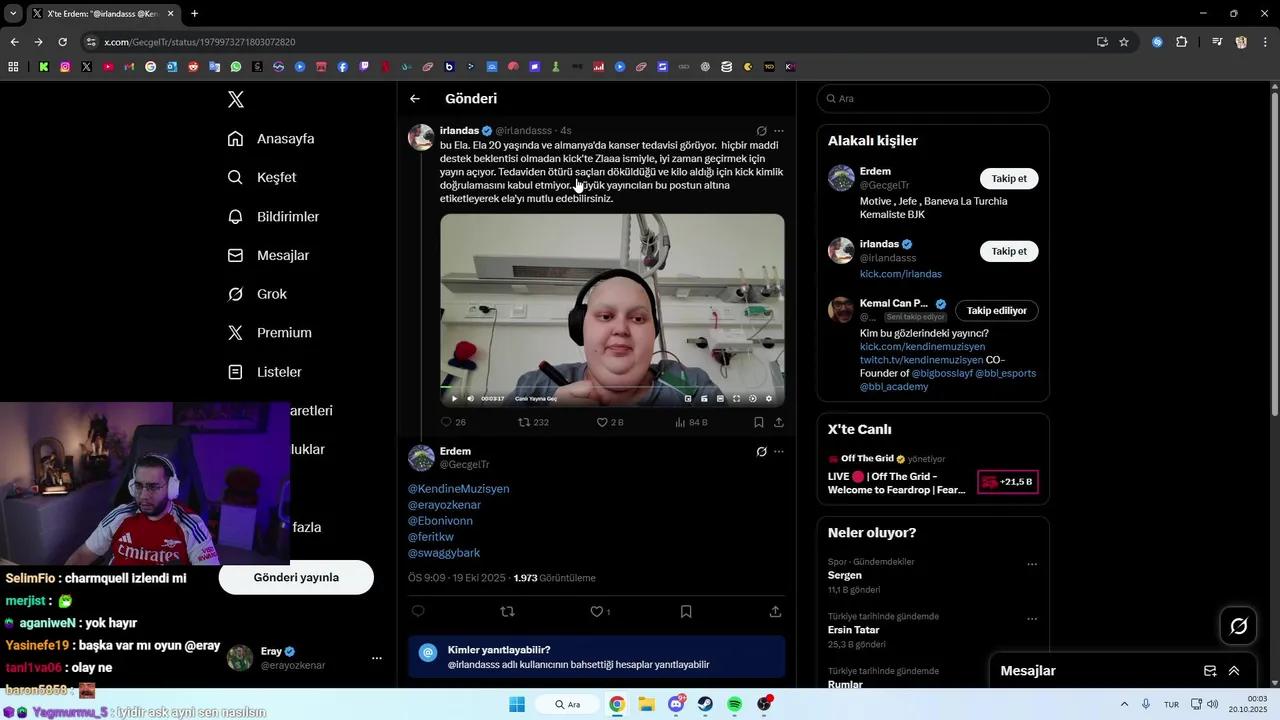Share the irlandas post
The width and height of the screenshot is (1280, 720).
(779, 422)
